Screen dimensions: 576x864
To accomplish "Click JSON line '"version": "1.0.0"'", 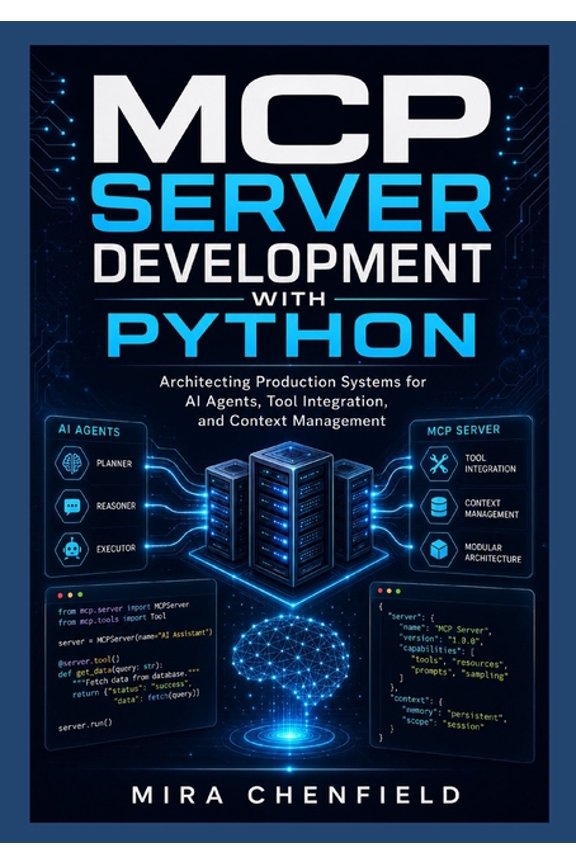I will [x=441, y=640].
